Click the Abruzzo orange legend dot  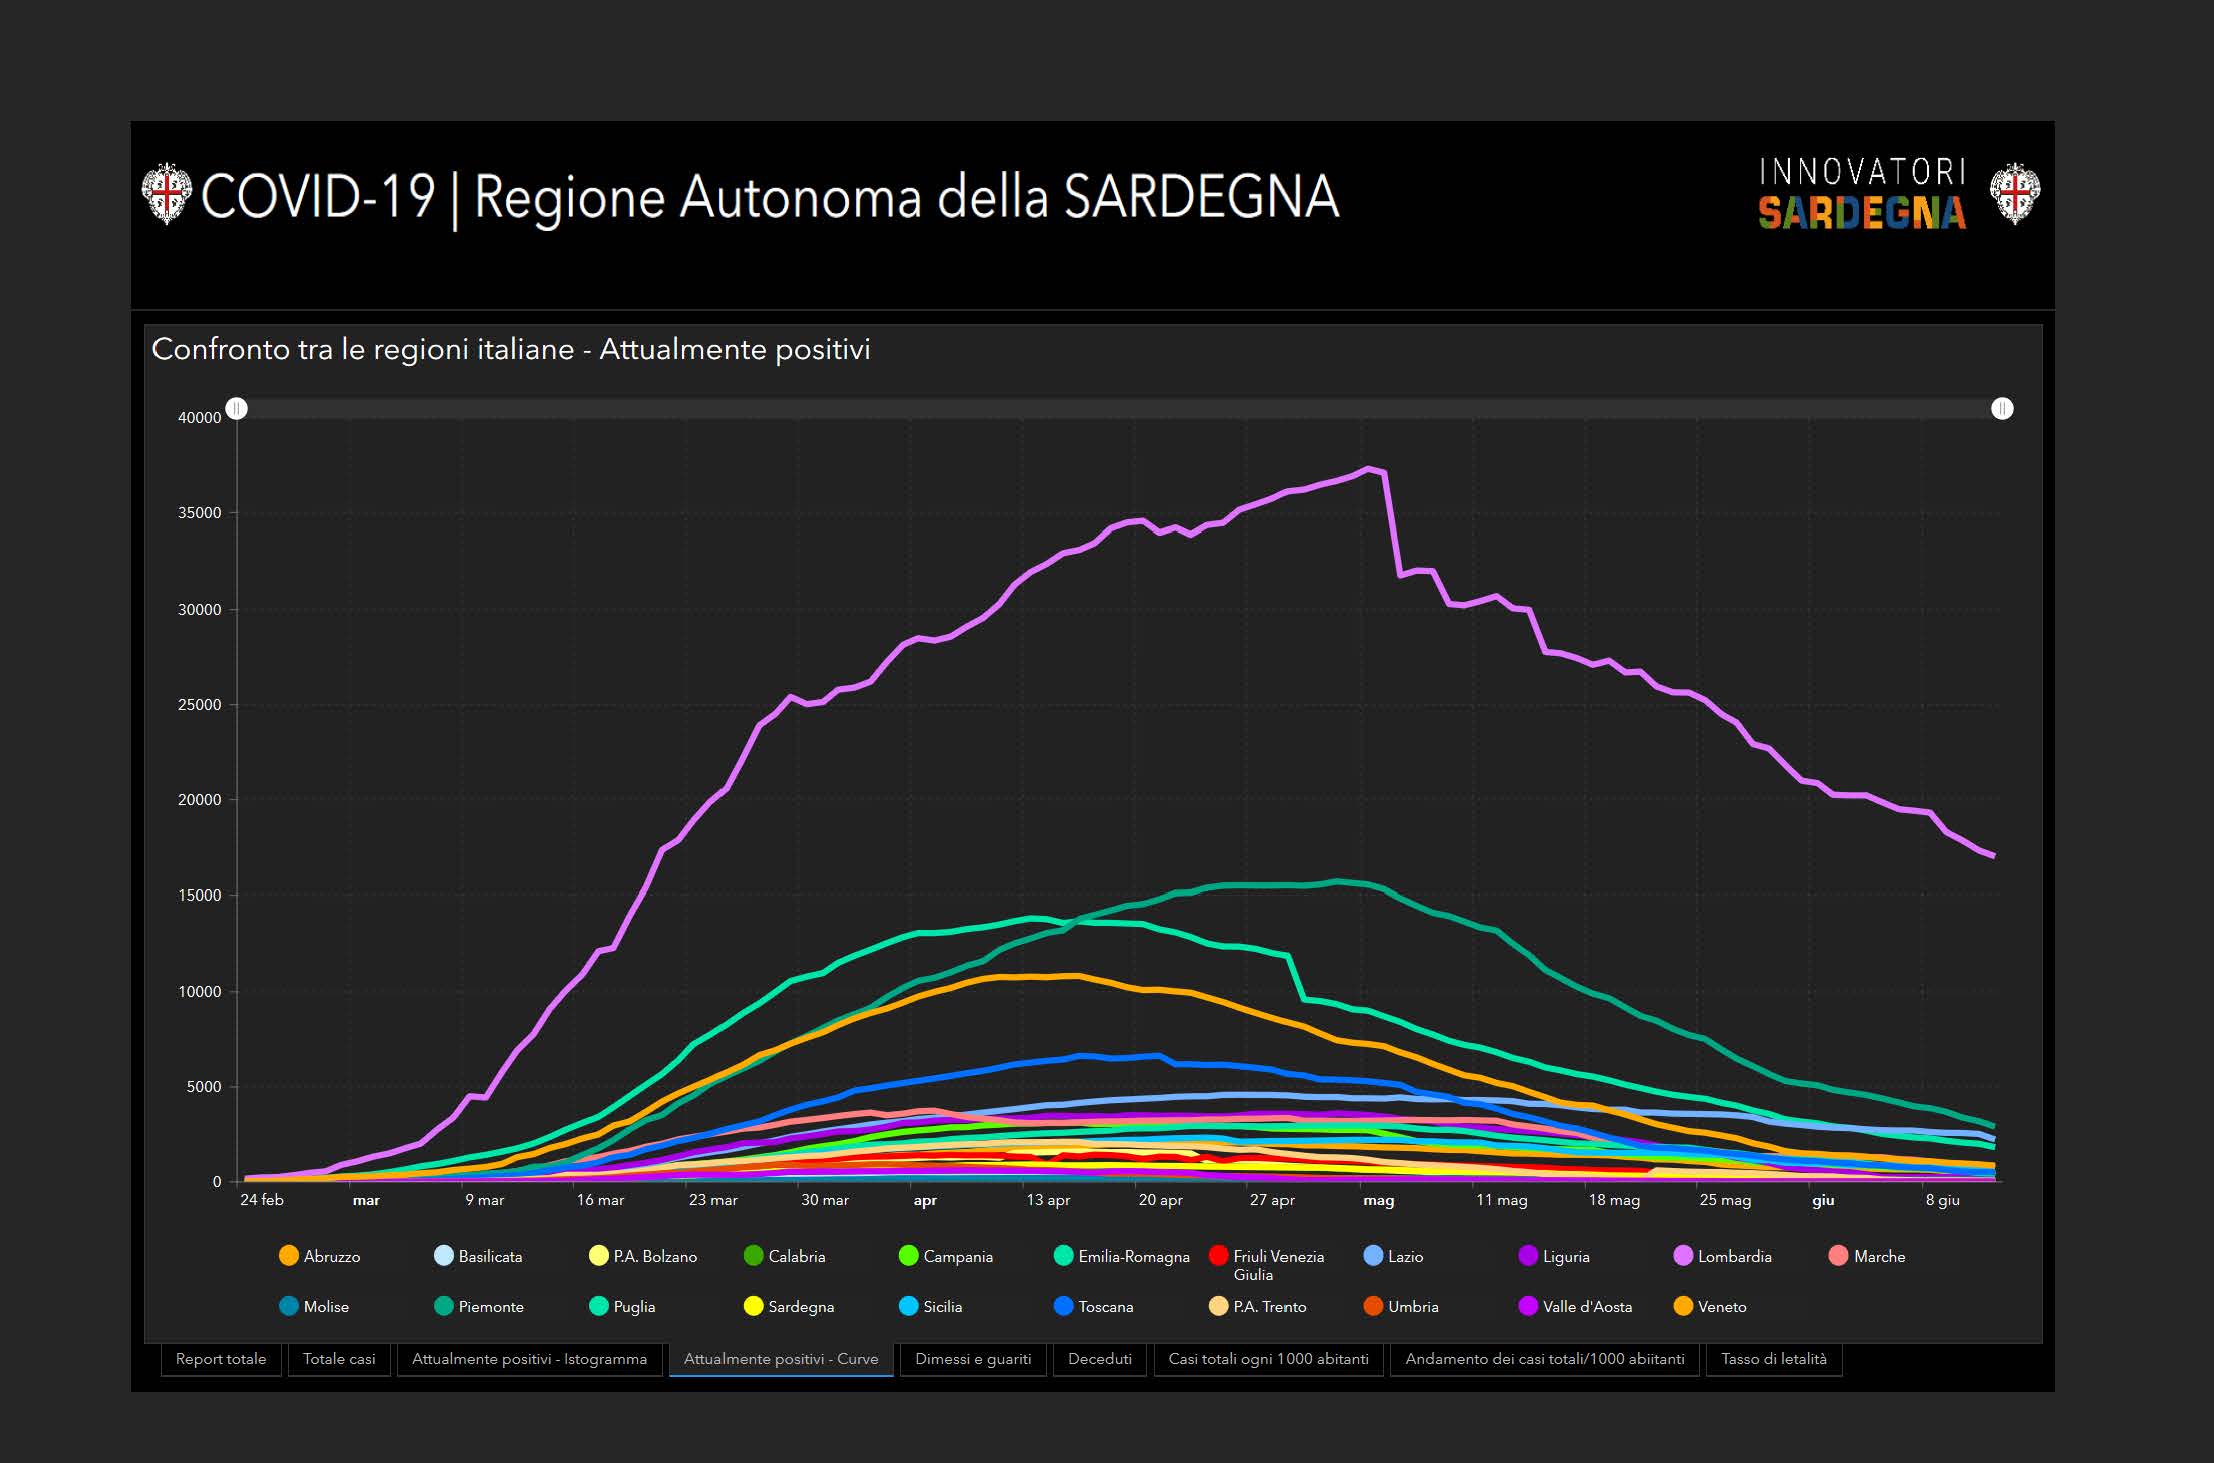pos(289,1256)
